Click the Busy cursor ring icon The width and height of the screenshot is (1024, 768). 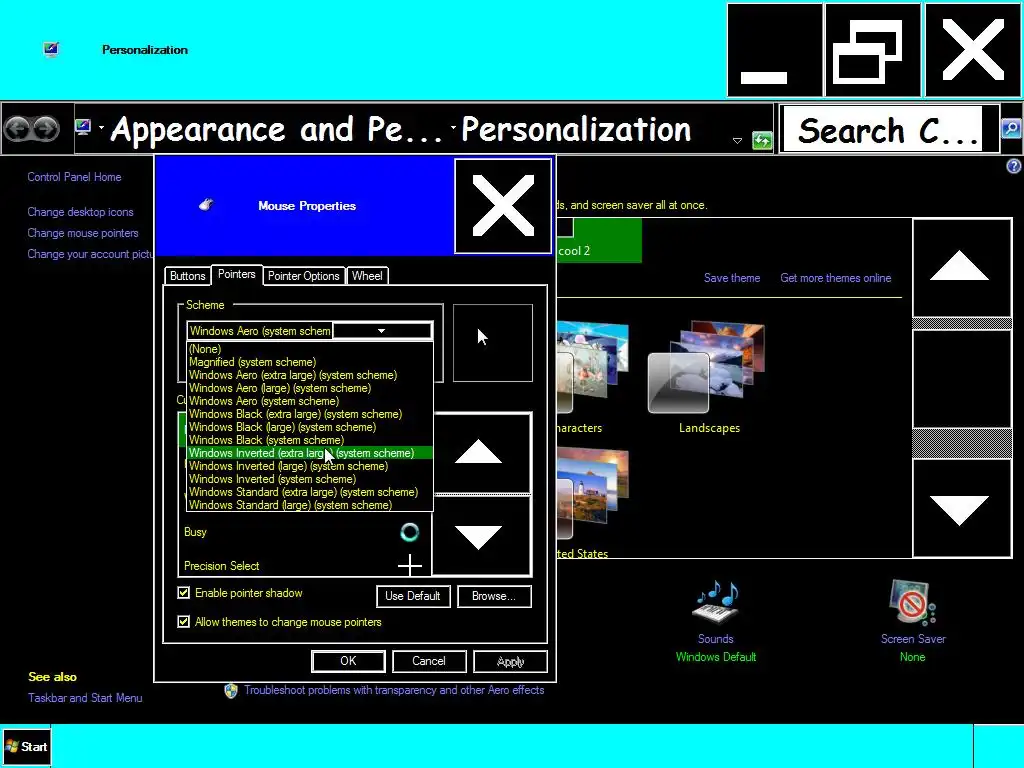409,532
